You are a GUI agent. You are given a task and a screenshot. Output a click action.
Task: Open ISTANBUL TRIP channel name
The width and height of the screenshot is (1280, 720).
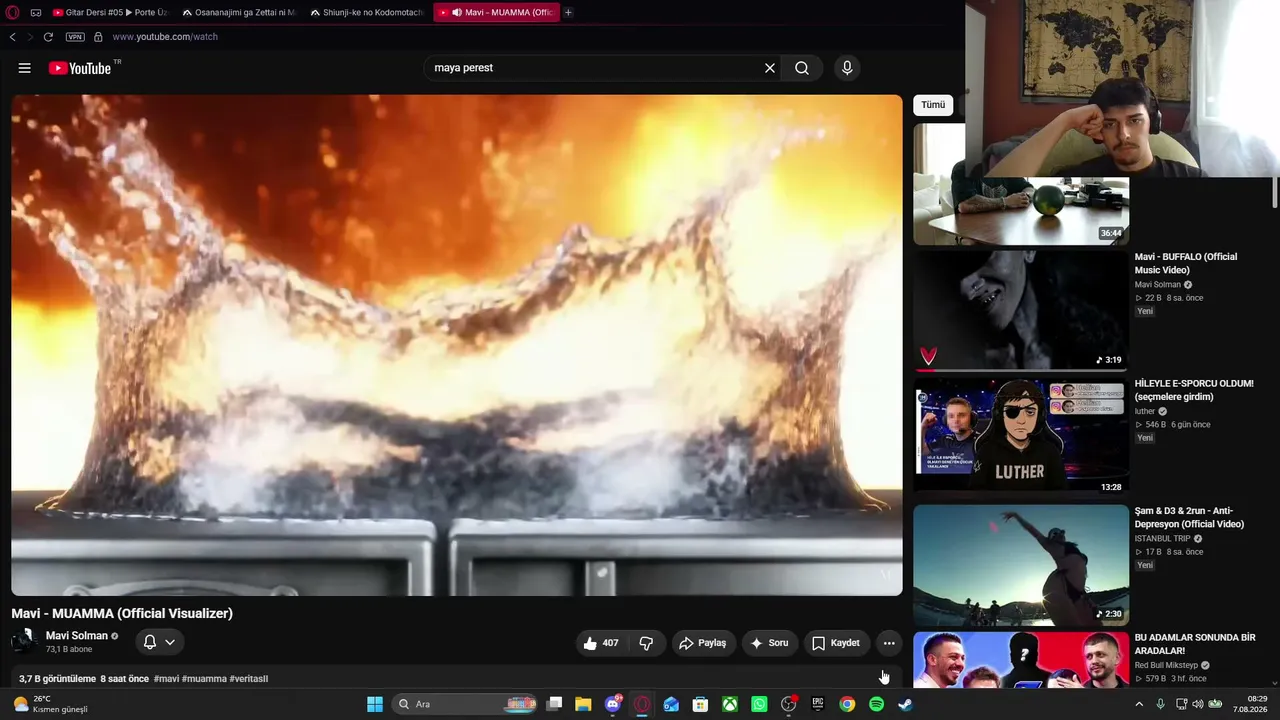[x=1162, y=539]
